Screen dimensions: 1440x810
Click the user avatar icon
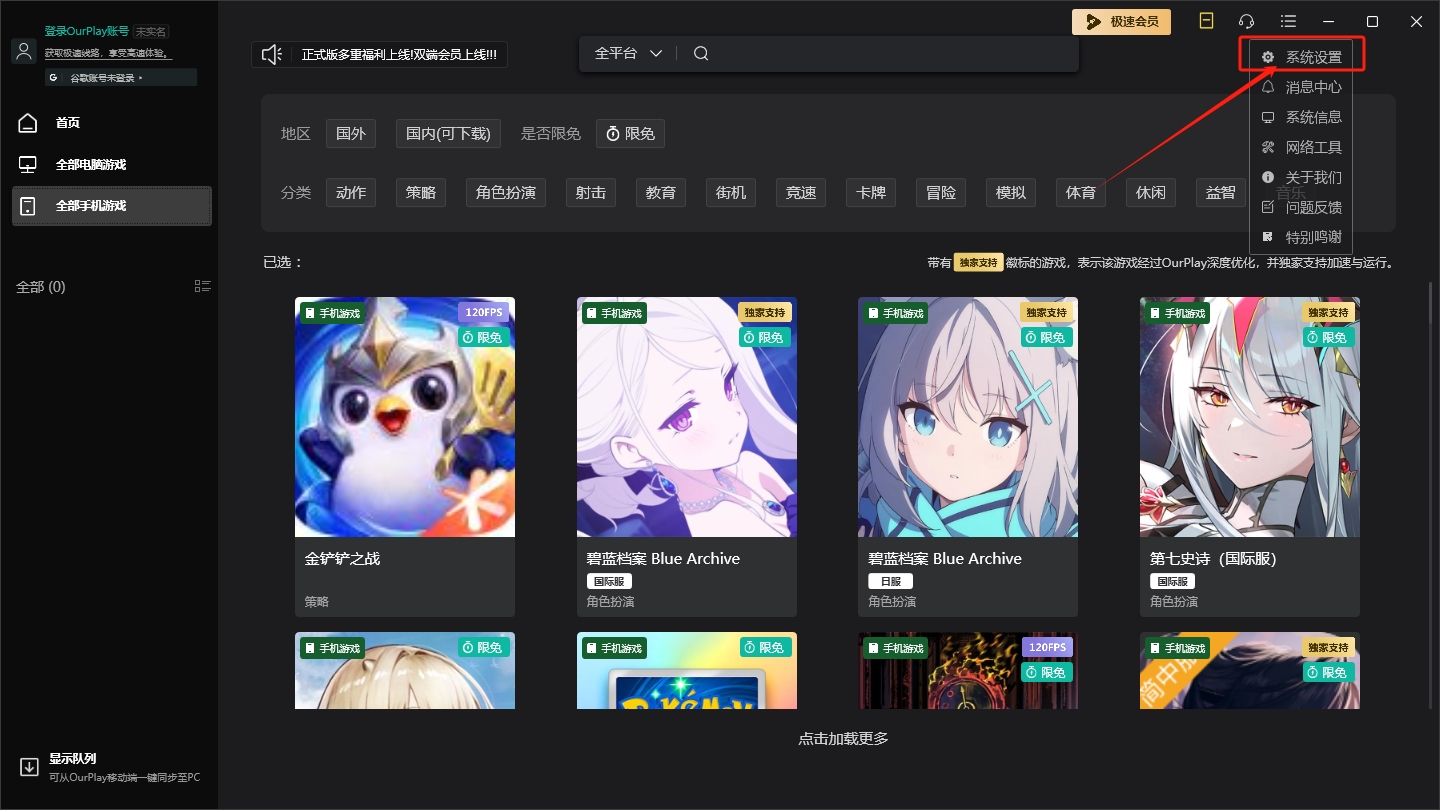tap(24, 51)
